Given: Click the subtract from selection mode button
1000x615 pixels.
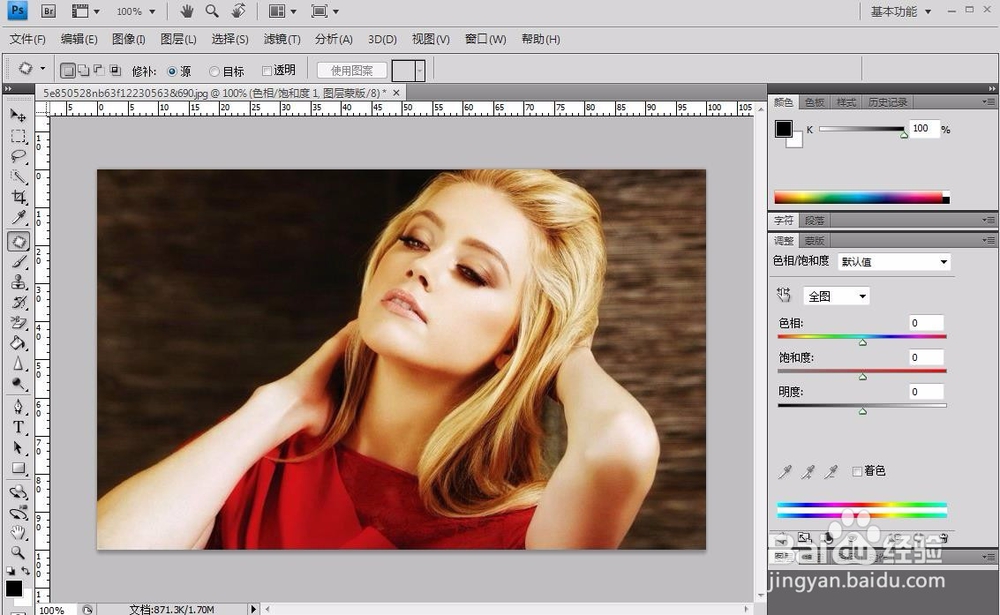Looking at the screenshot, I should pyautogui.click(x=99, y=70).
